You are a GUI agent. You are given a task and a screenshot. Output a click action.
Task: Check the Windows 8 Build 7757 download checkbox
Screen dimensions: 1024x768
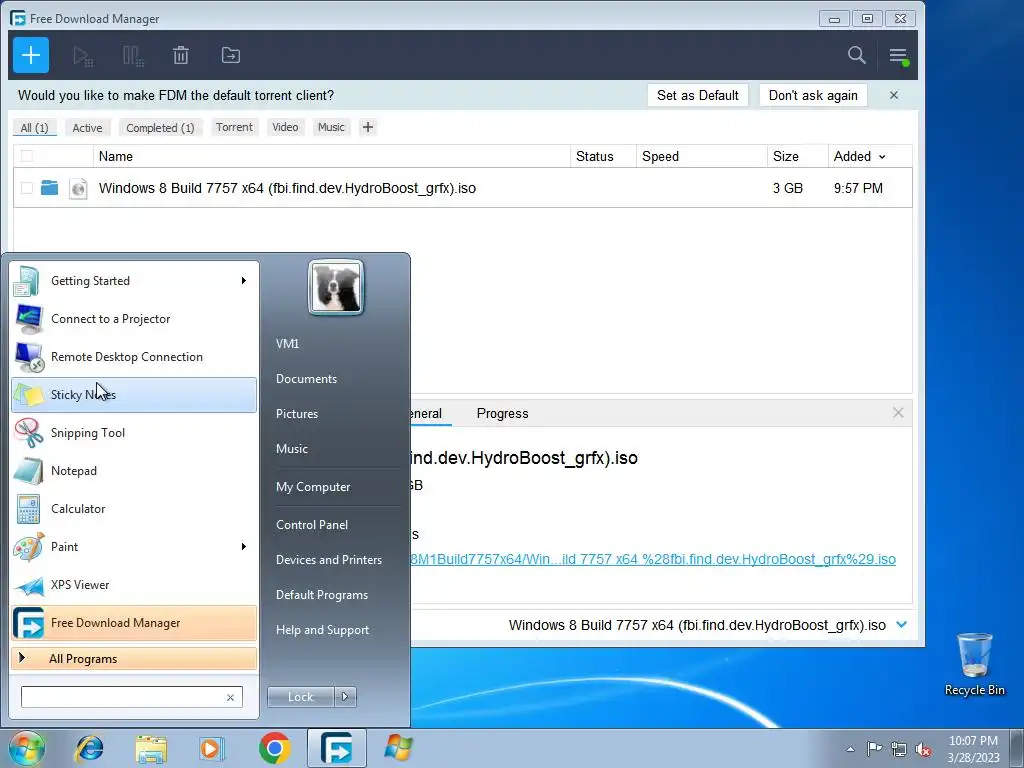[27, 188]
